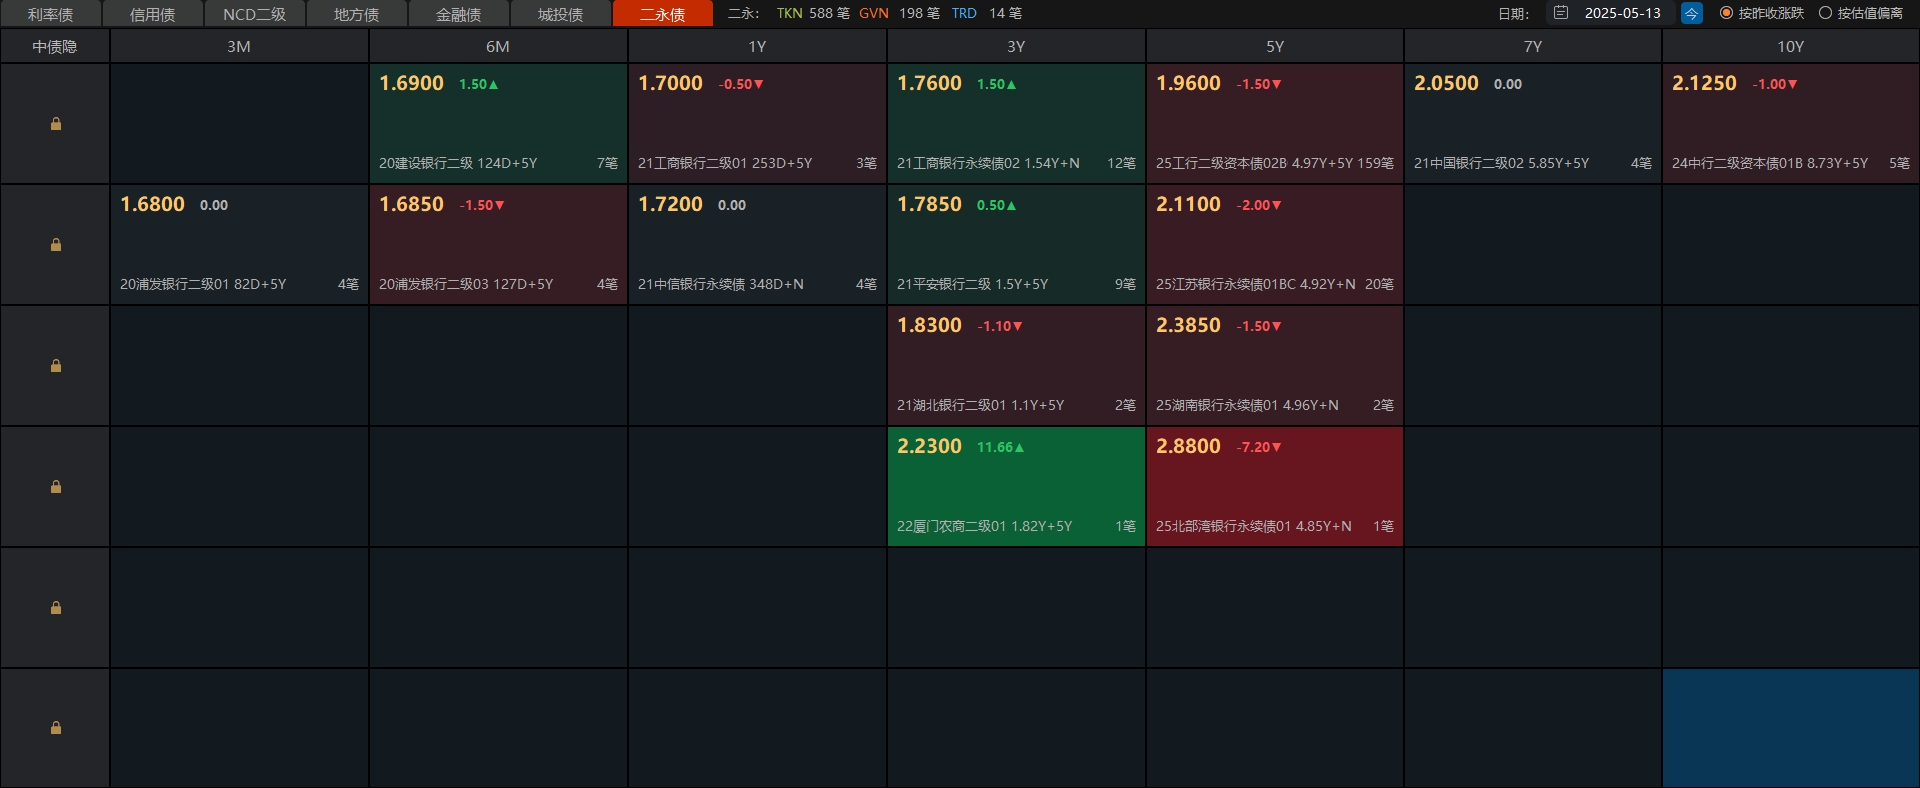
Task: Open 24中行二级资本债01B cell
Action: 1791,124
